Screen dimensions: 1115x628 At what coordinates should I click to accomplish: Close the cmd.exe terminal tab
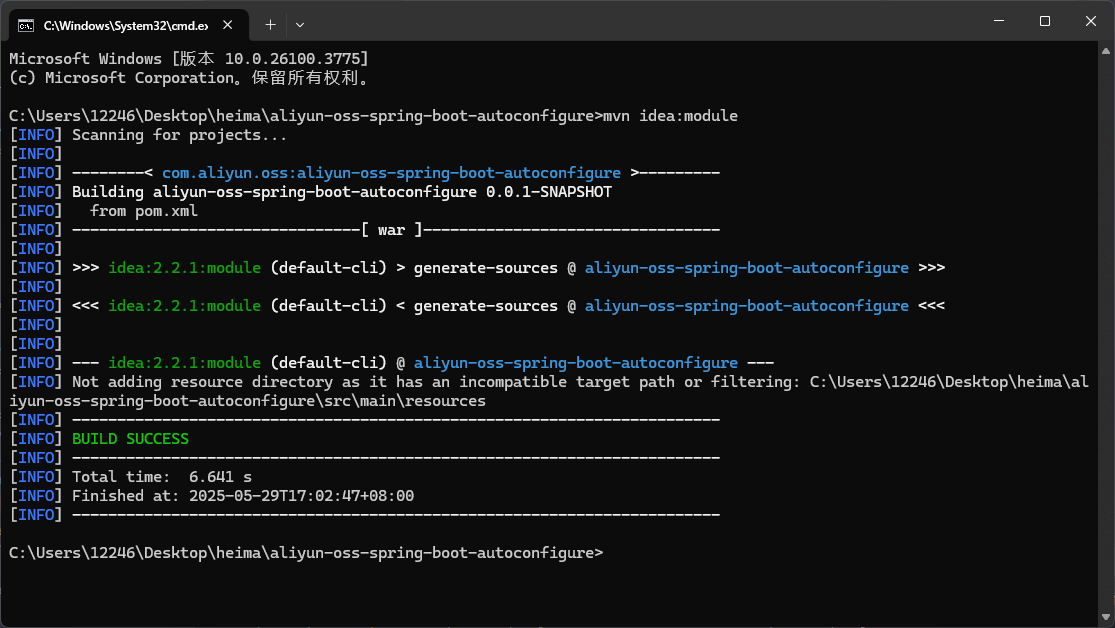230,23
